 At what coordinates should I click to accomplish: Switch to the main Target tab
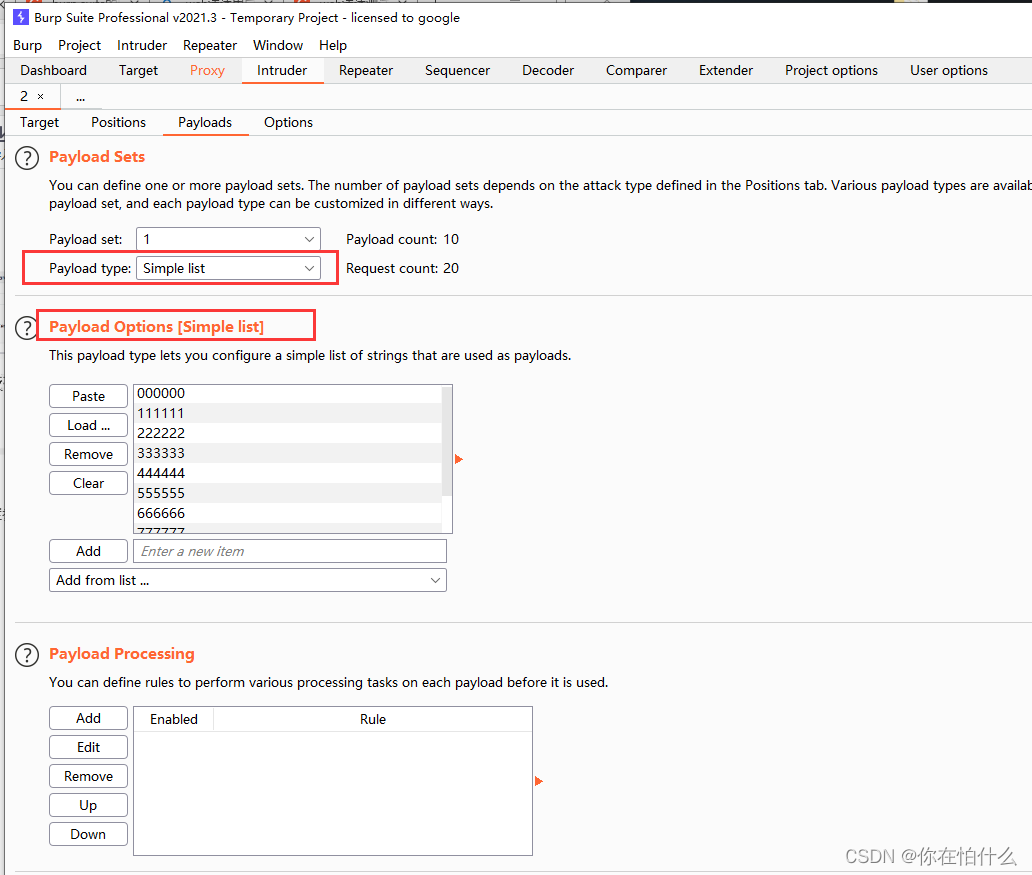(x=138, y=70)
